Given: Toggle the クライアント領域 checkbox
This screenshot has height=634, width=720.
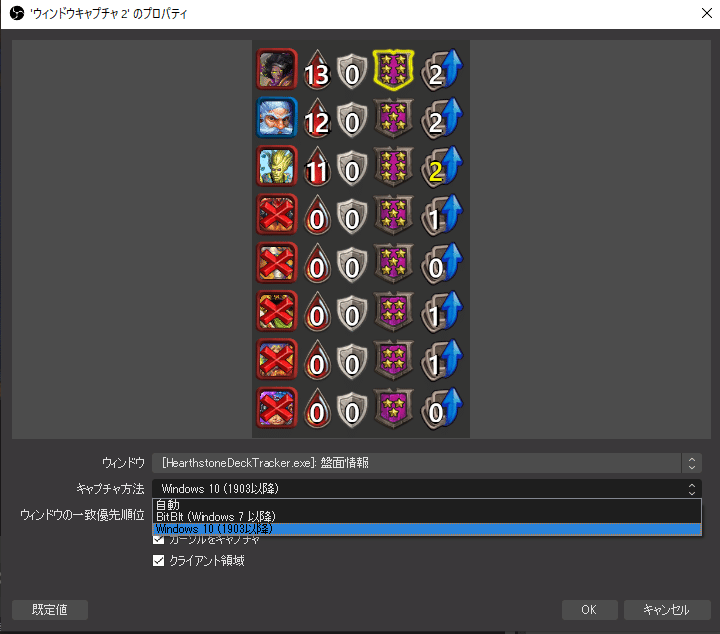Looking at the screenshot, I should pos(158,561).
